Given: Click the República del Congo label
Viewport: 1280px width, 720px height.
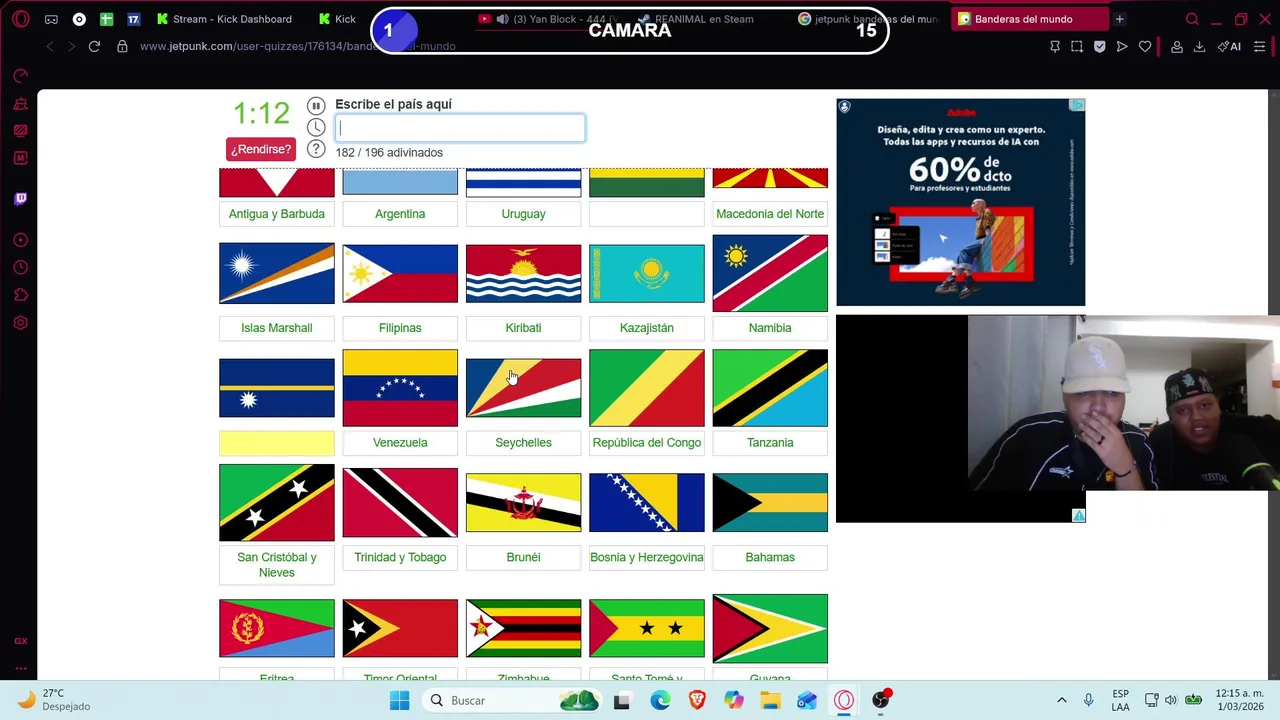Looking at the screenshot, I should [x=647, y=442].
